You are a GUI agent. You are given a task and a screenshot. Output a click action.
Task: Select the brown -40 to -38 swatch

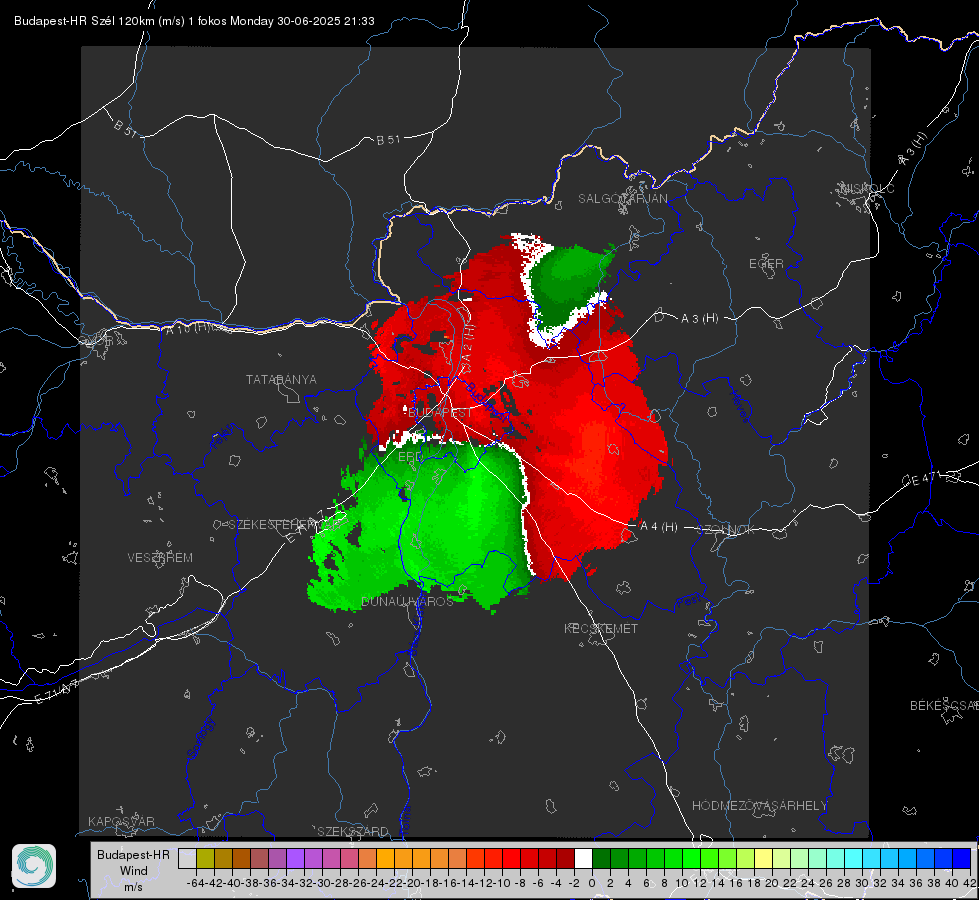tap(241, 858)
